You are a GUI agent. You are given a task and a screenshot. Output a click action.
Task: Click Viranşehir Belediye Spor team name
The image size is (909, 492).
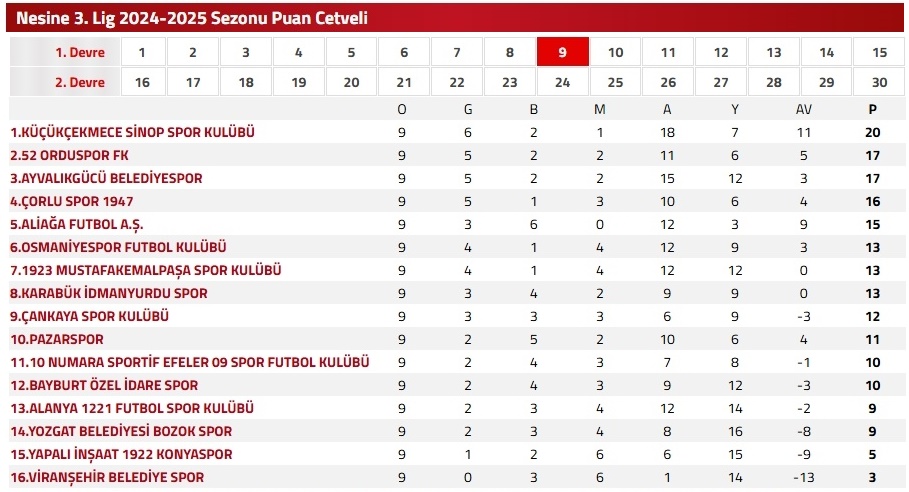coord(107,477)
